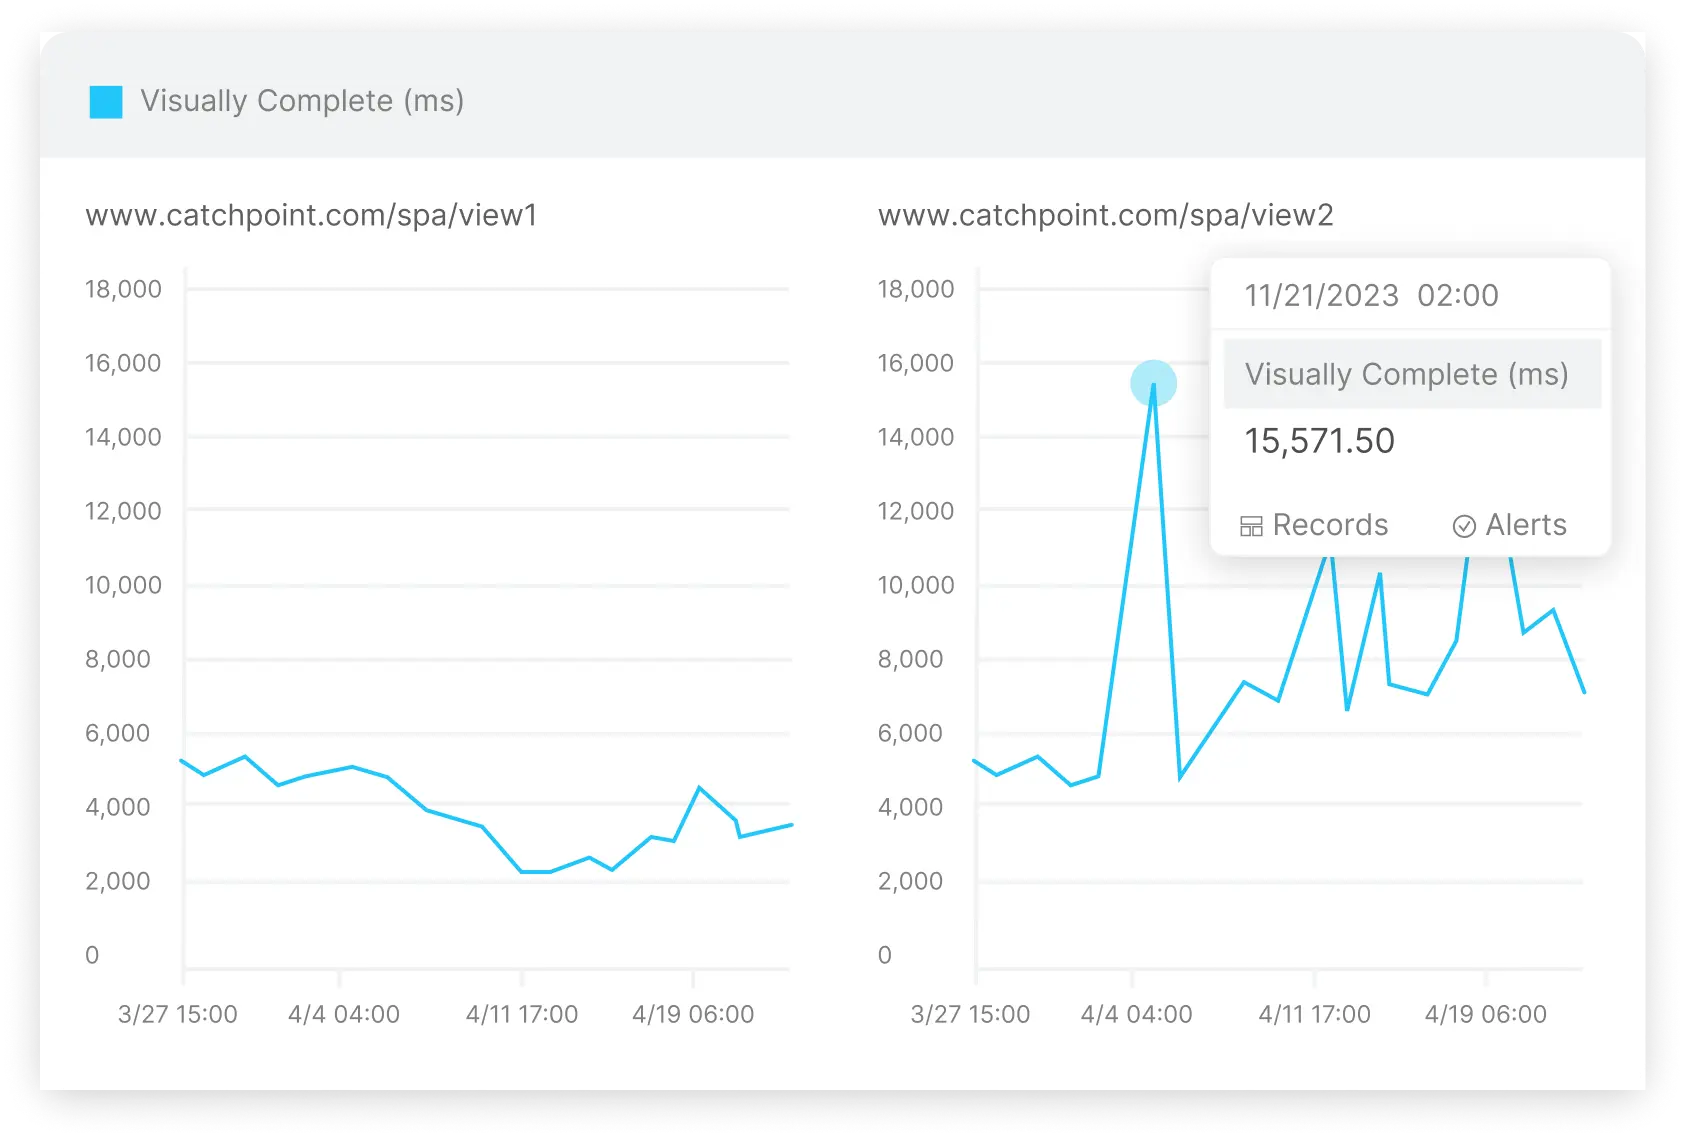Click the Alerts check-circle icon in the tooltip
This screenshot has height=1138, width=1686.
(x=1463, y=524)
